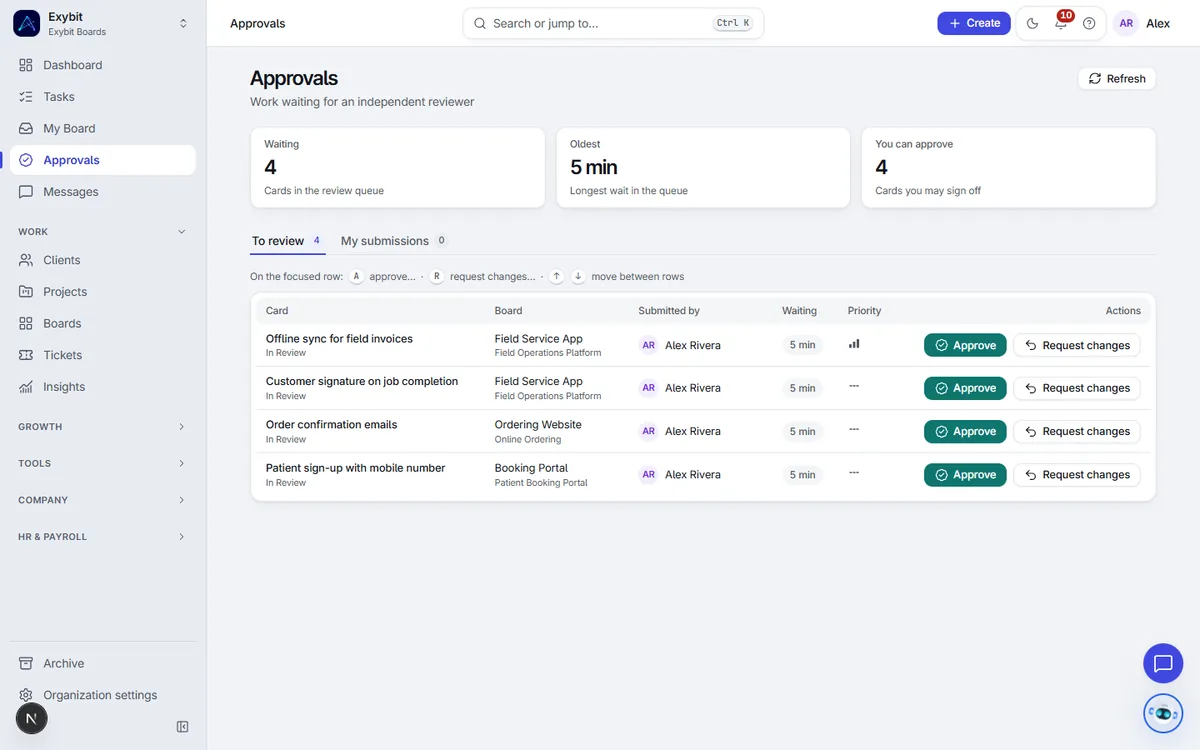
Task: Expand the TOOLS section
Action: click(103, 463)
